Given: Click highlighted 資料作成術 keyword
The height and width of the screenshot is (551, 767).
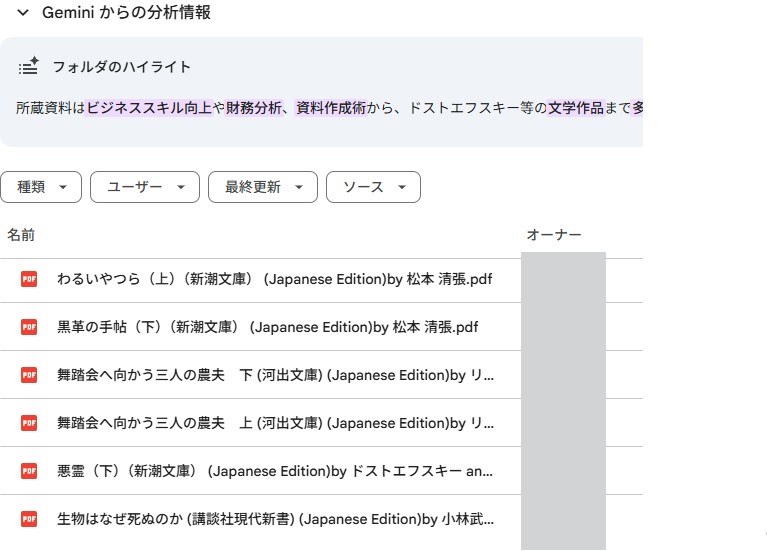Looking at the screenshot, I should (x=331, y=107).
